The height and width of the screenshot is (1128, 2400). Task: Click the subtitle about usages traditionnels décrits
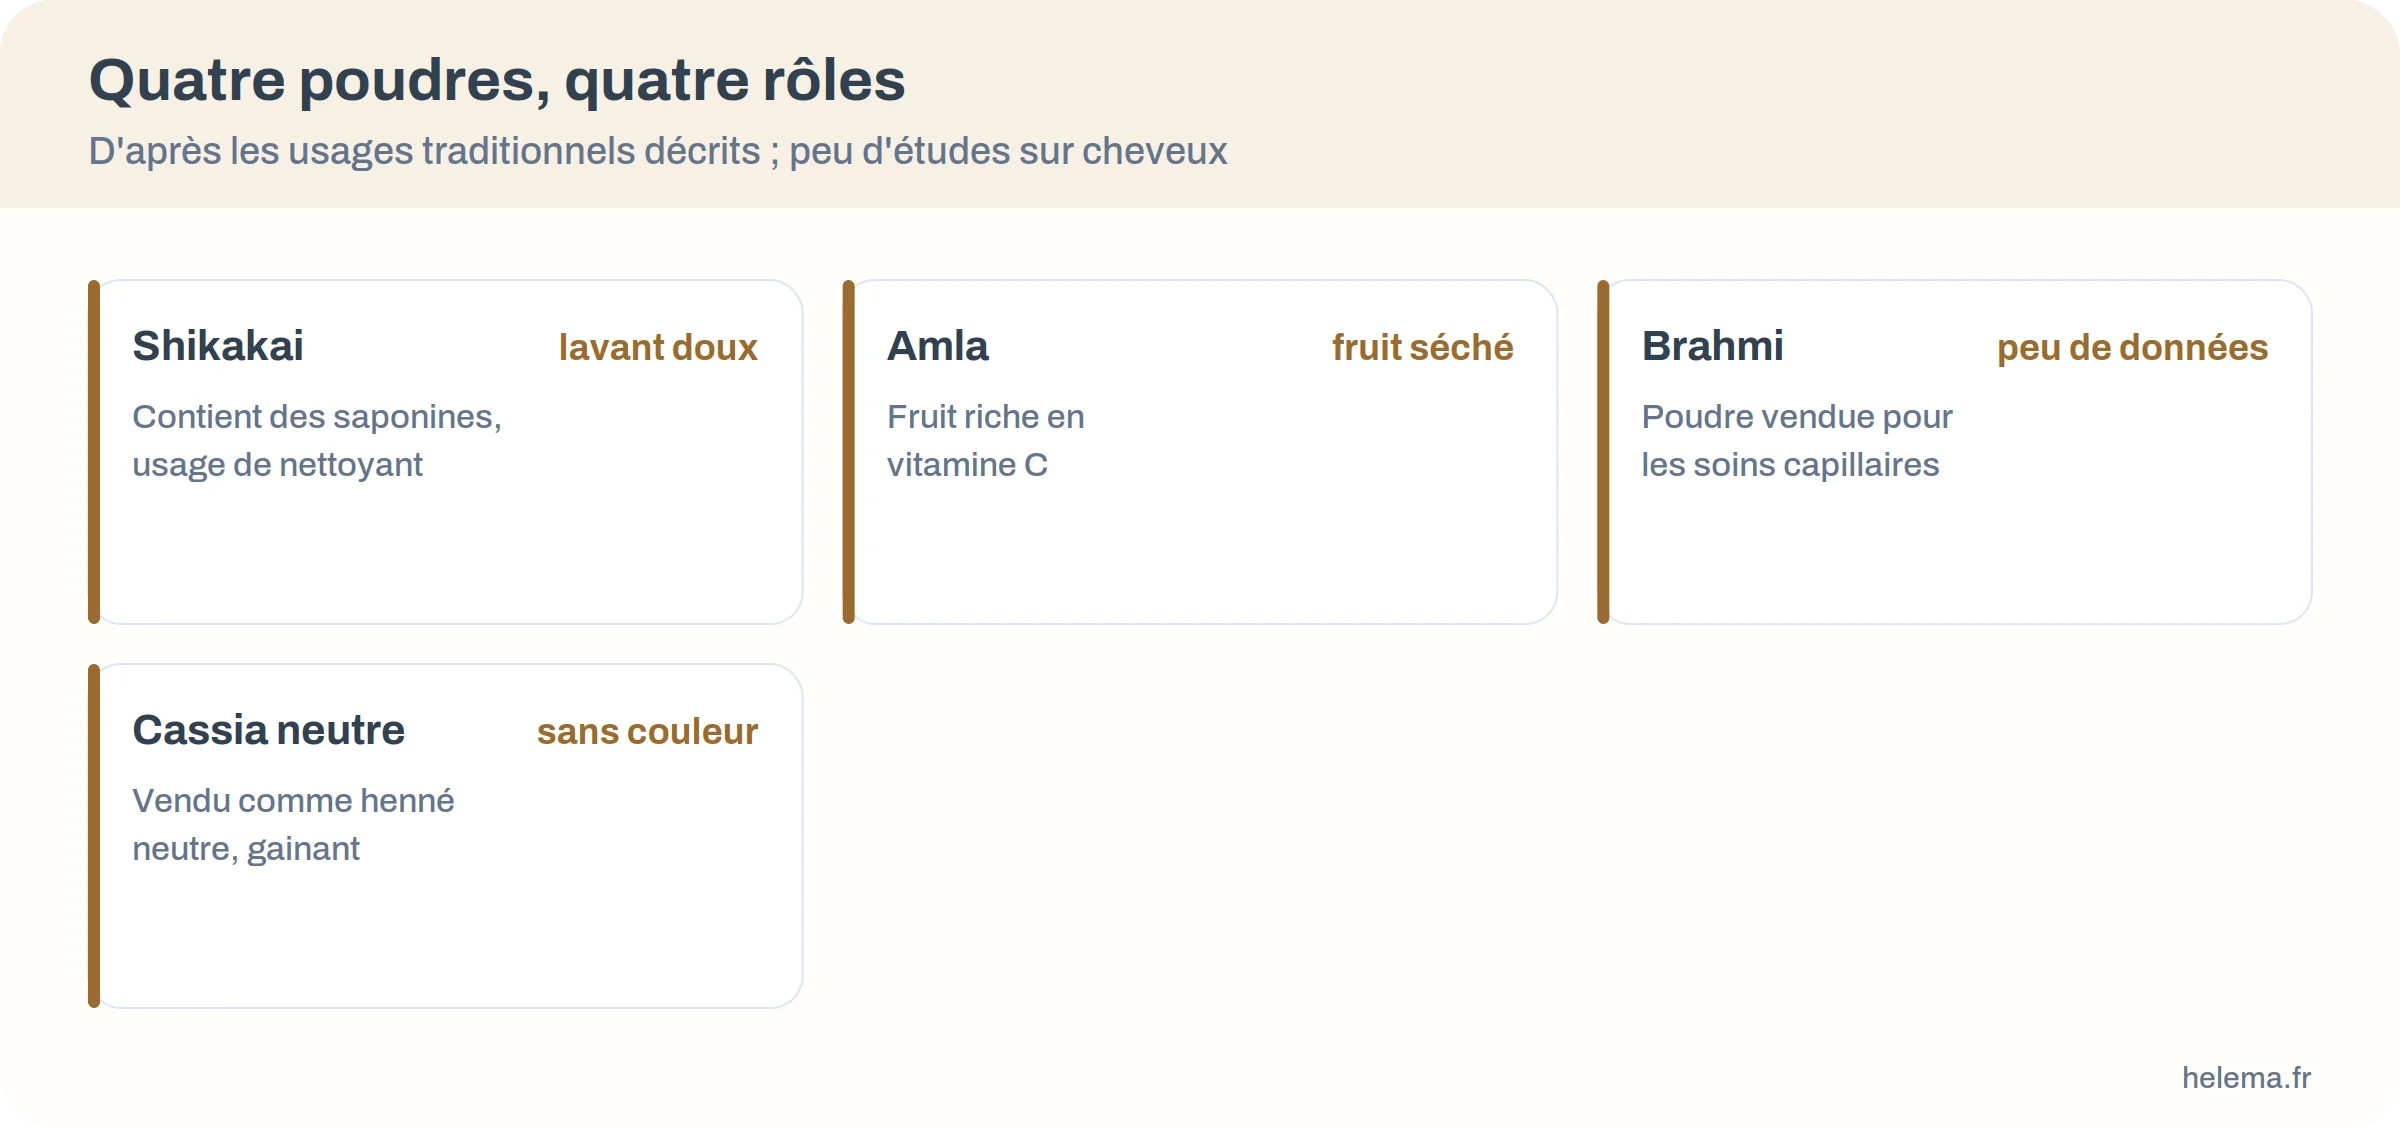(x=658, y=151)
